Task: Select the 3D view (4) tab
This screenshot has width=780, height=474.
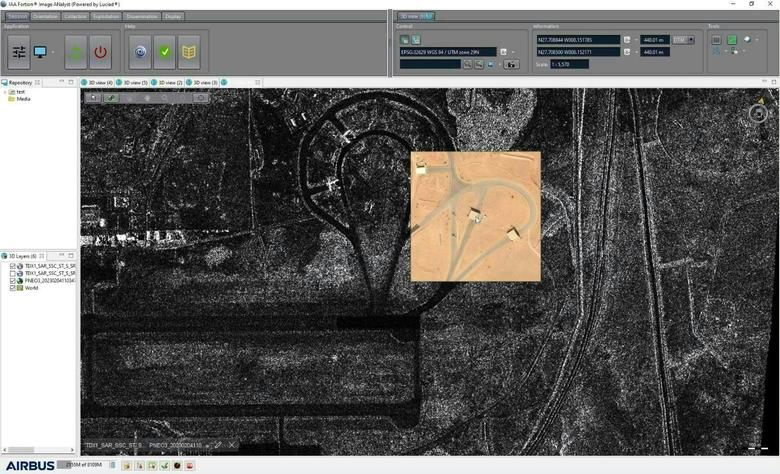Action: [x=100, y=82]
